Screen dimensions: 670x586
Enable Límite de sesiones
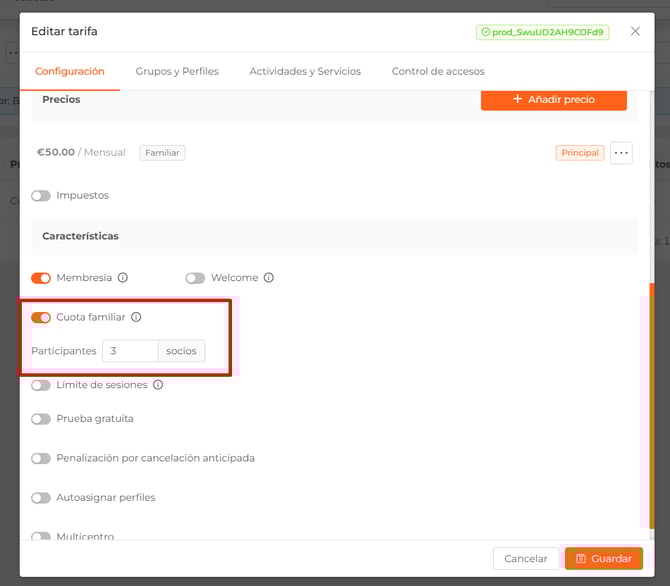(41, 385)
